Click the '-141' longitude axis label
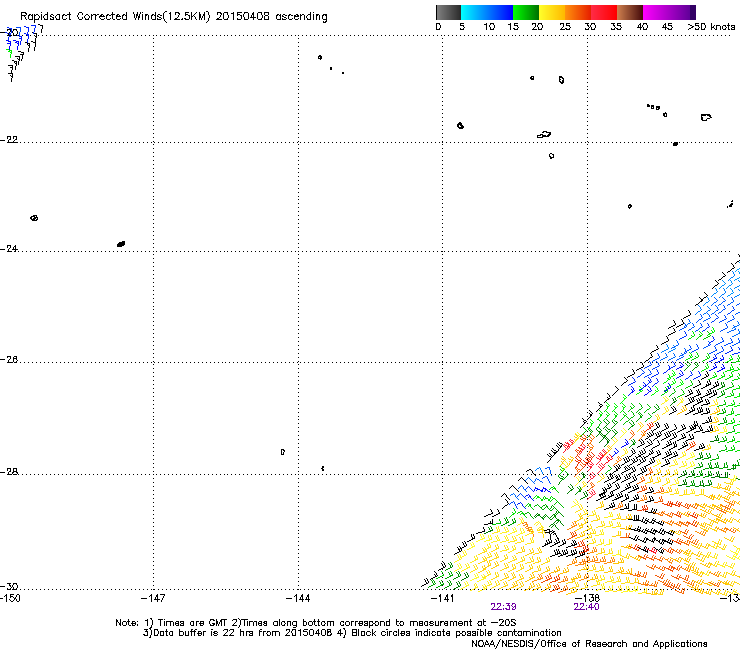The width and height of the screenshot is (740, 650). pos(443,599)
